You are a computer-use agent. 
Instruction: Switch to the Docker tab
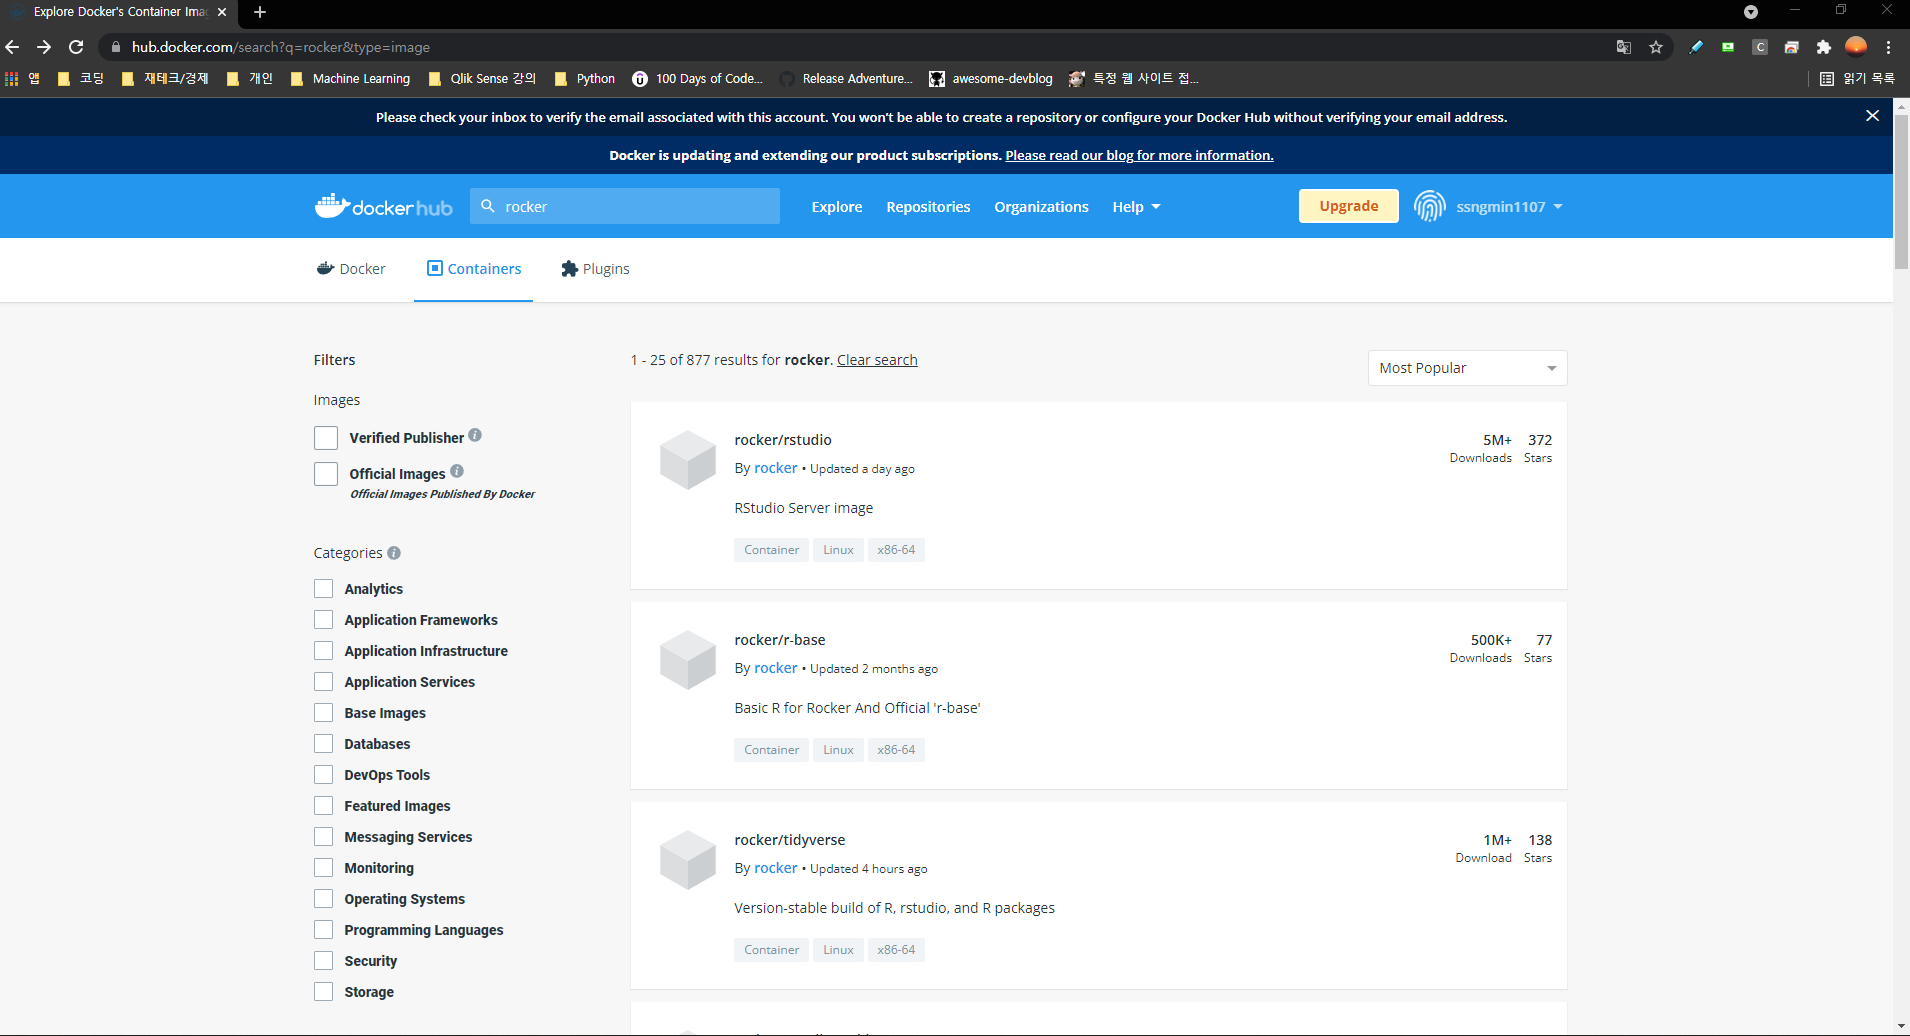click(x=351, y=269)
